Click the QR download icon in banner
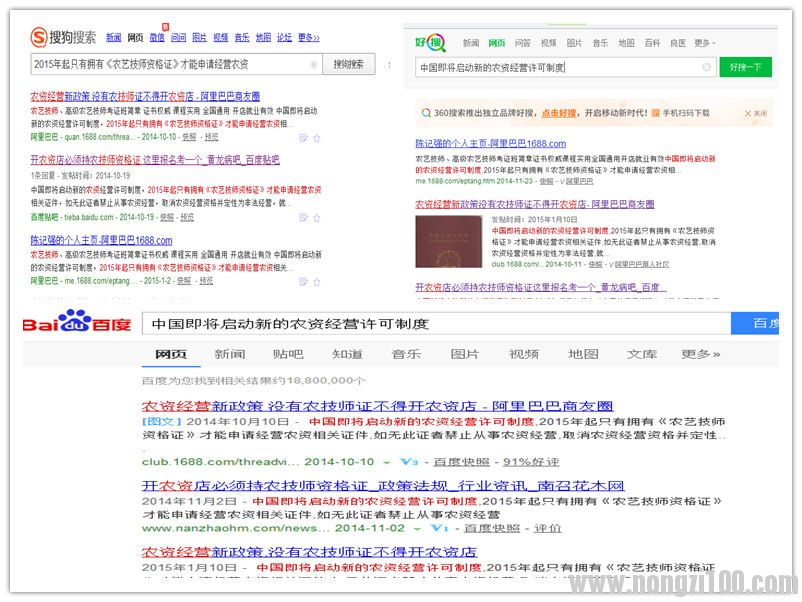Screen dimensions: 802x602 tap(655, 113)
